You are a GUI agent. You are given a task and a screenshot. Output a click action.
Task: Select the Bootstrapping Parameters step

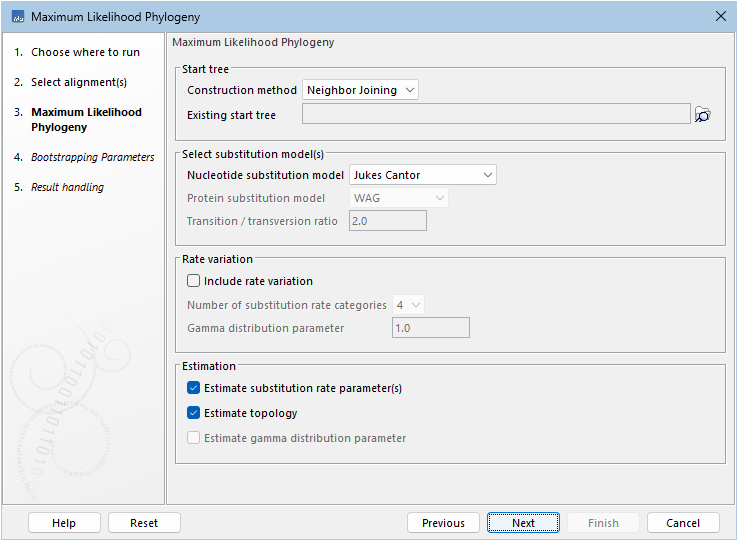(92, 157)
